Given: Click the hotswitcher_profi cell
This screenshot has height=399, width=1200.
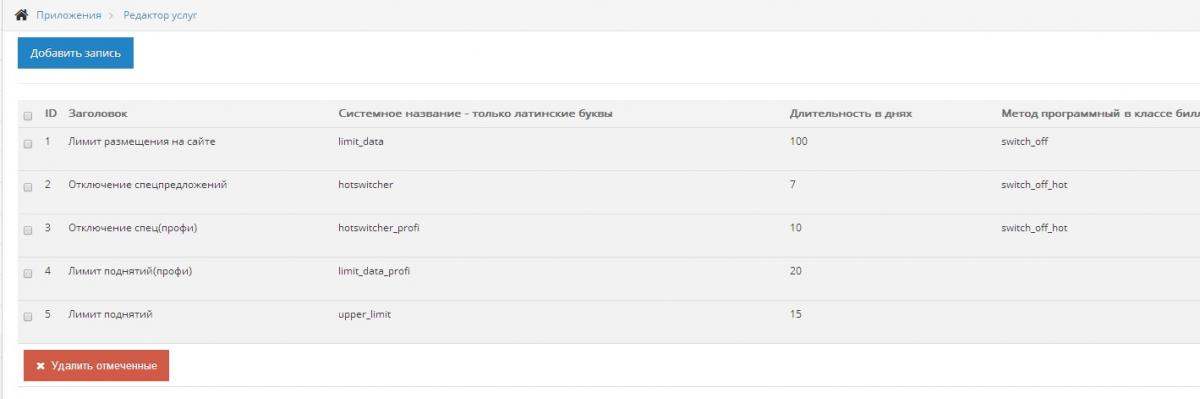Looking at the screenshot, I should (x=379, y=228).
